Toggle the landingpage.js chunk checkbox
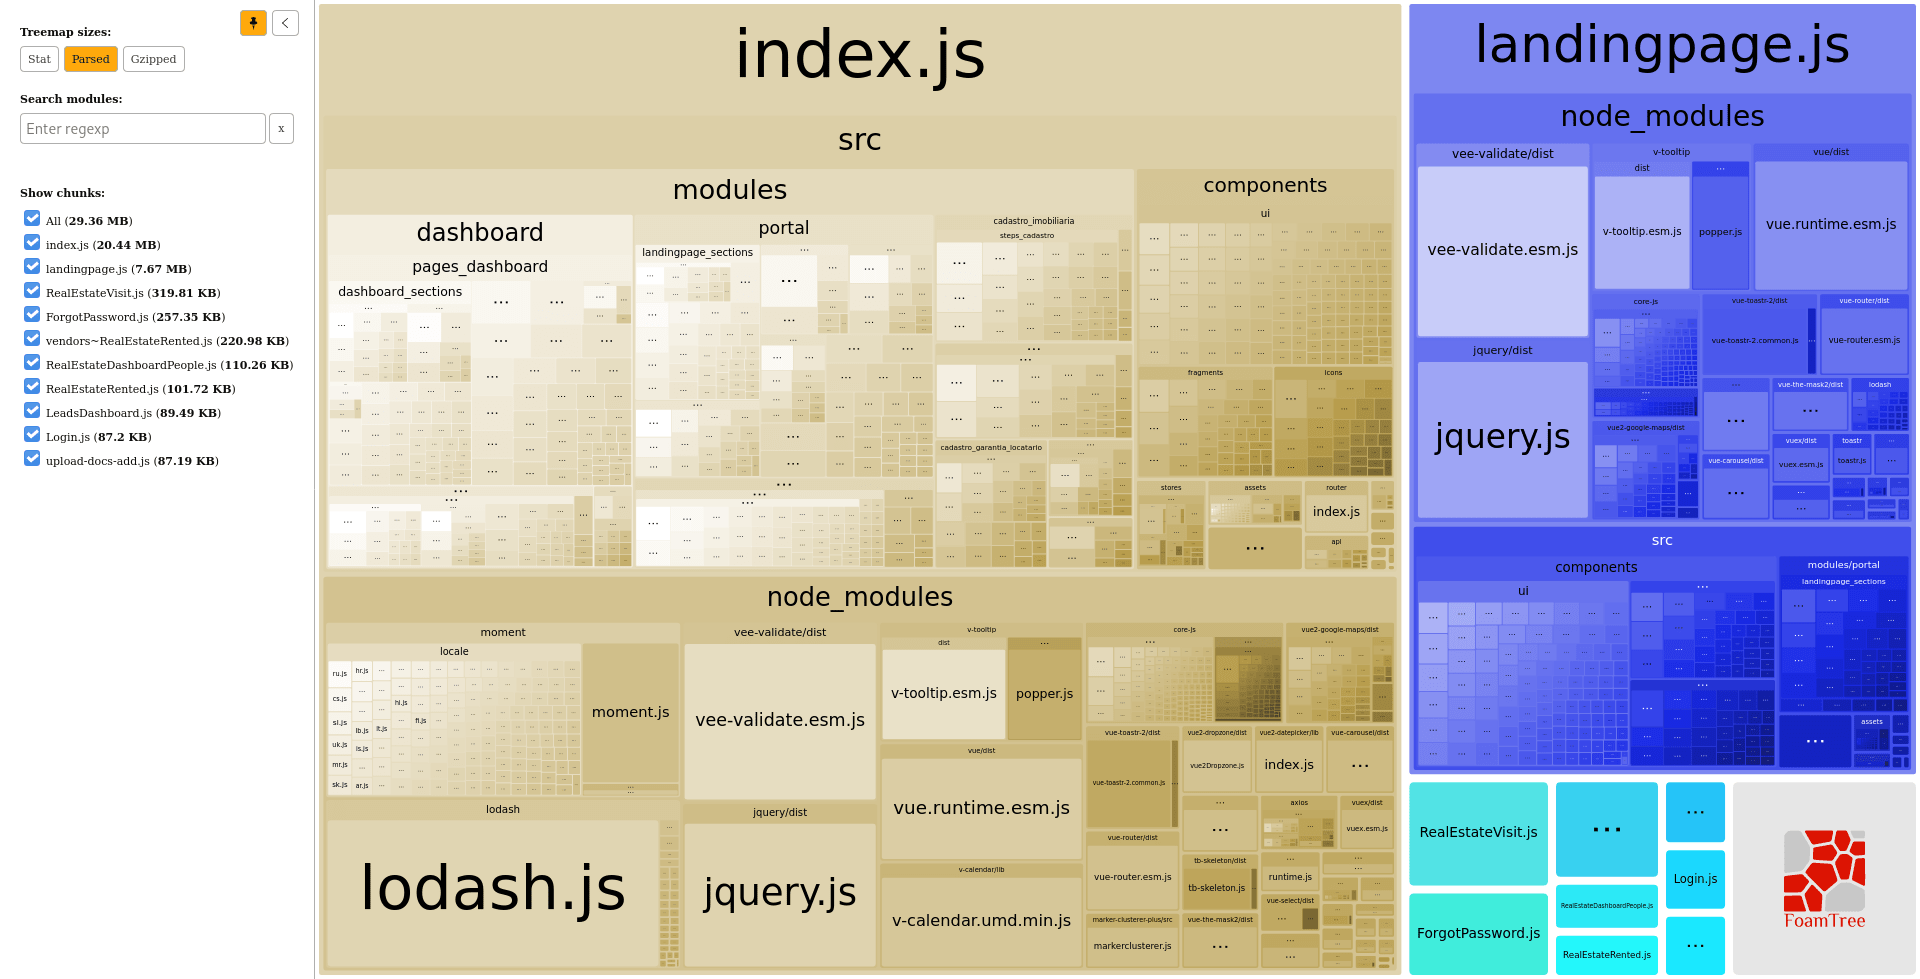 [32, 267]
